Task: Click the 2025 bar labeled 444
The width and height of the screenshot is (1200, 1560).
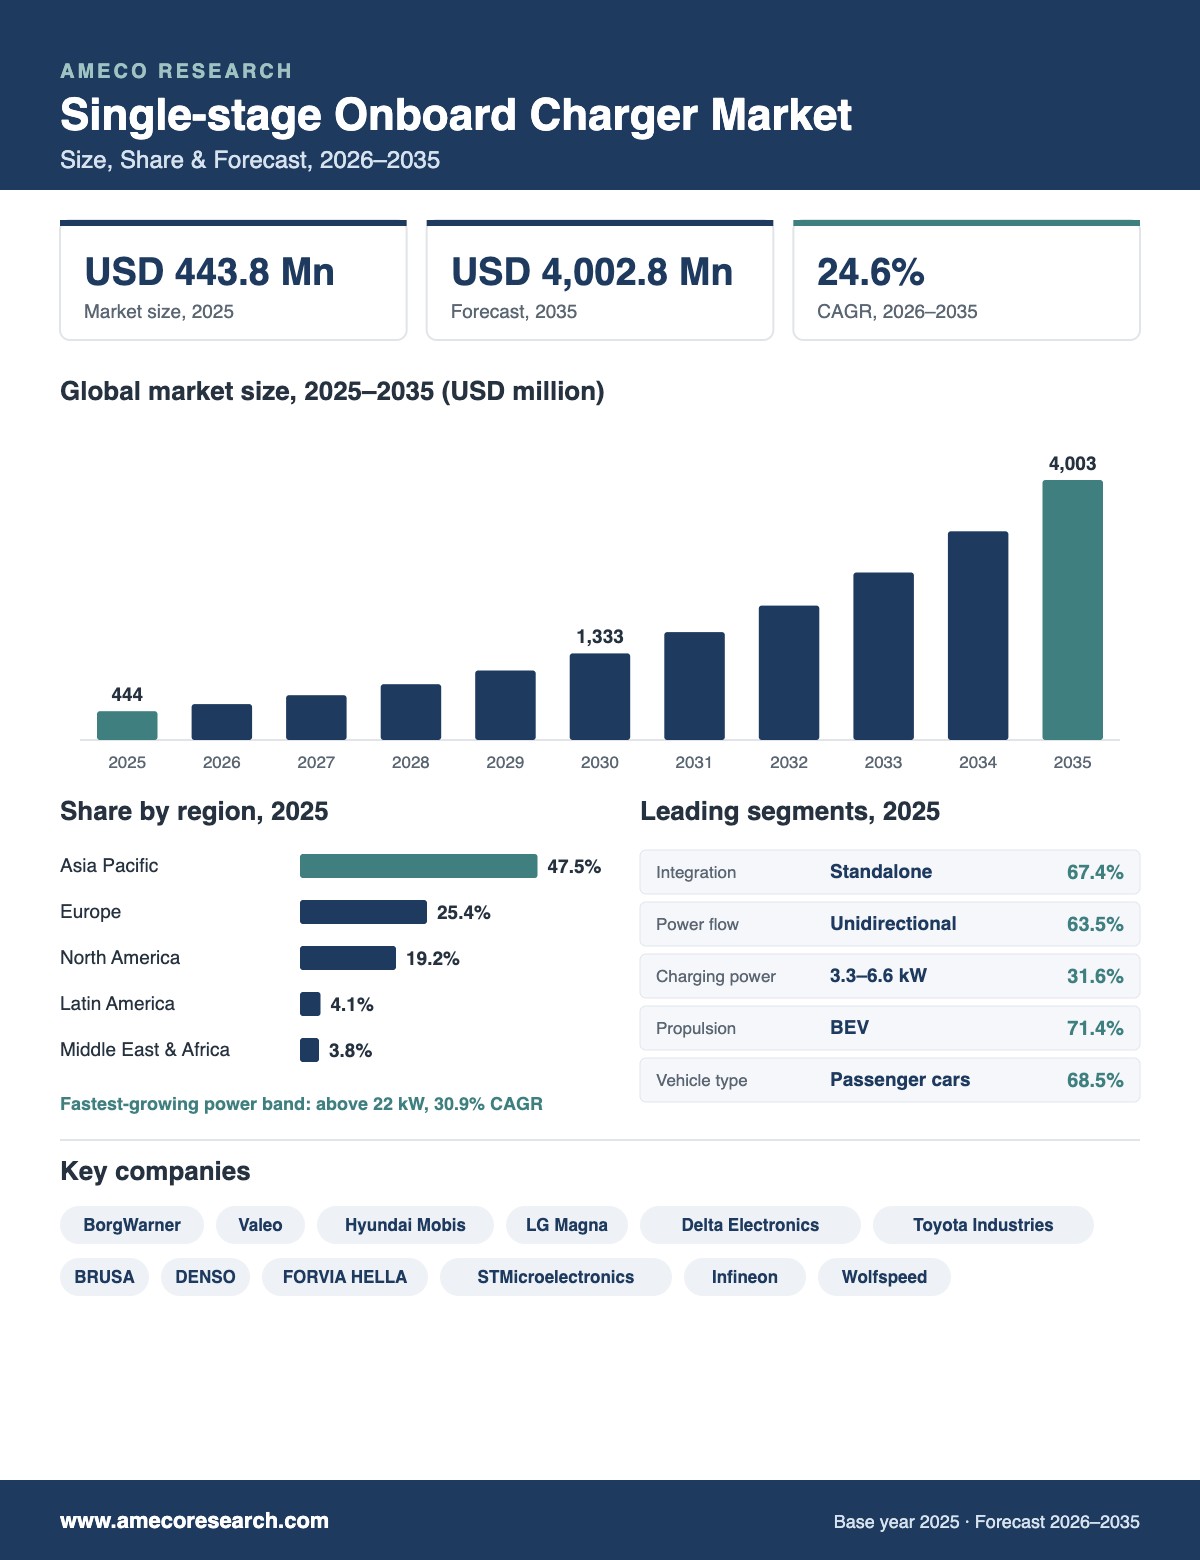Action: coord(127,725)
